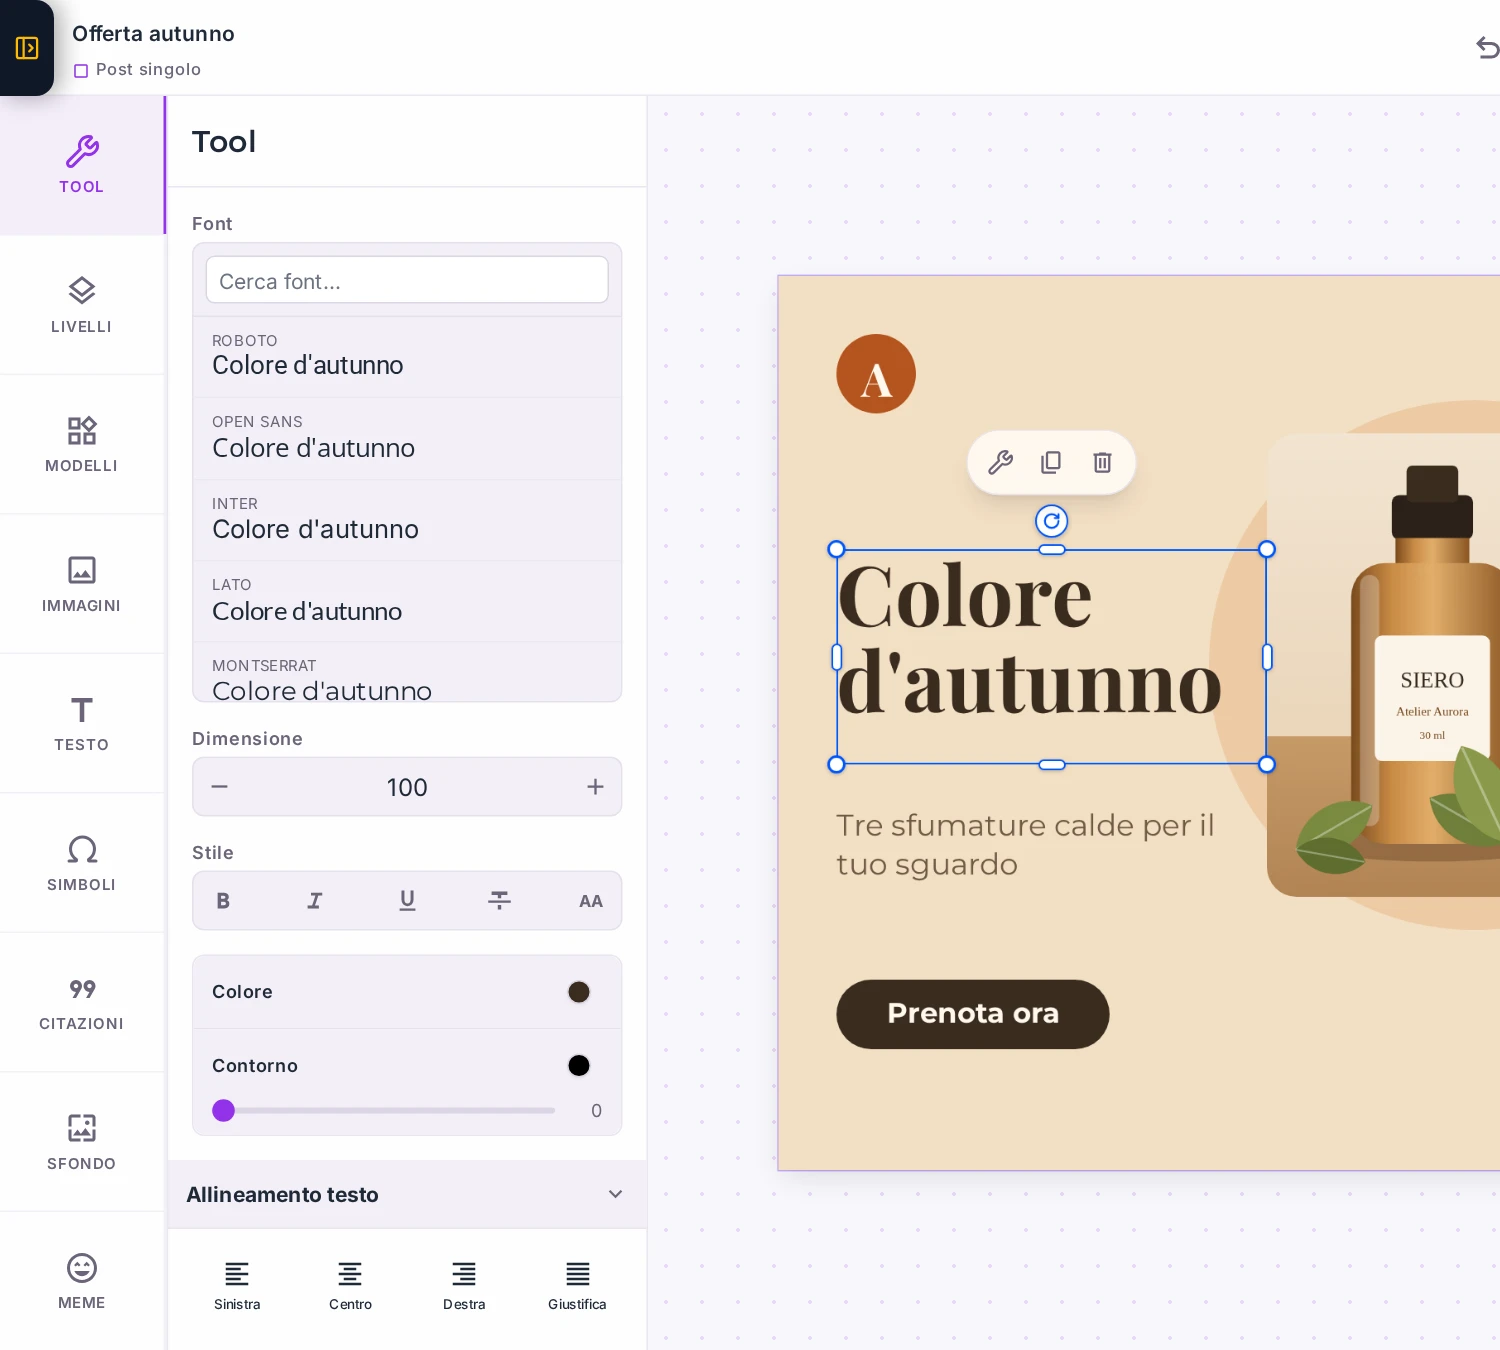Image resolution: width=1500 pixels, height=1350 pixels.
Task: Align text left with Sinistra
Action: point(237,1286)
